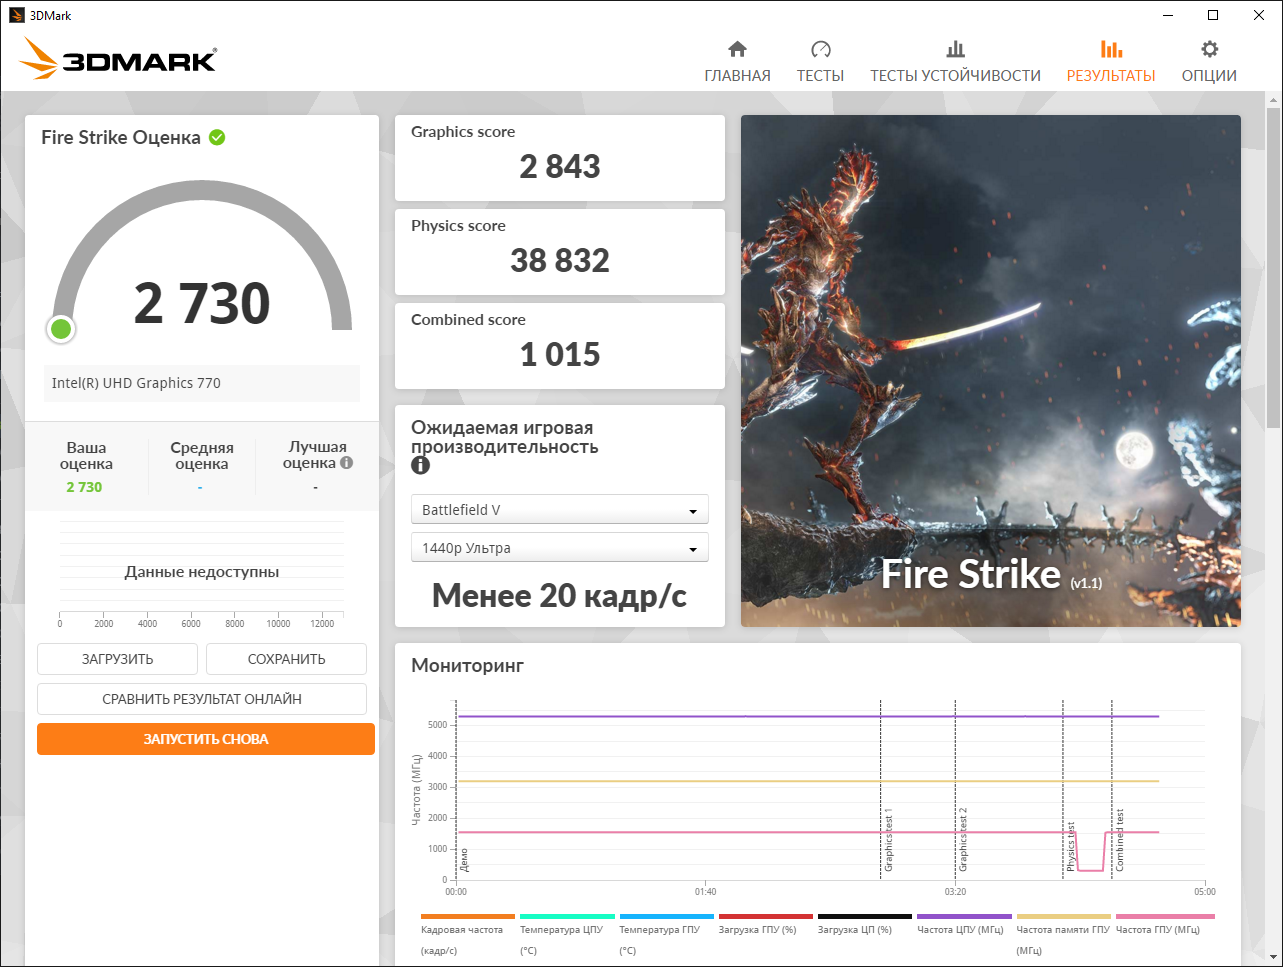Toggle the Загрузка ГПУ red legend swatch
The height and width of the screenshot is (967, 1283).
point(766,916)
